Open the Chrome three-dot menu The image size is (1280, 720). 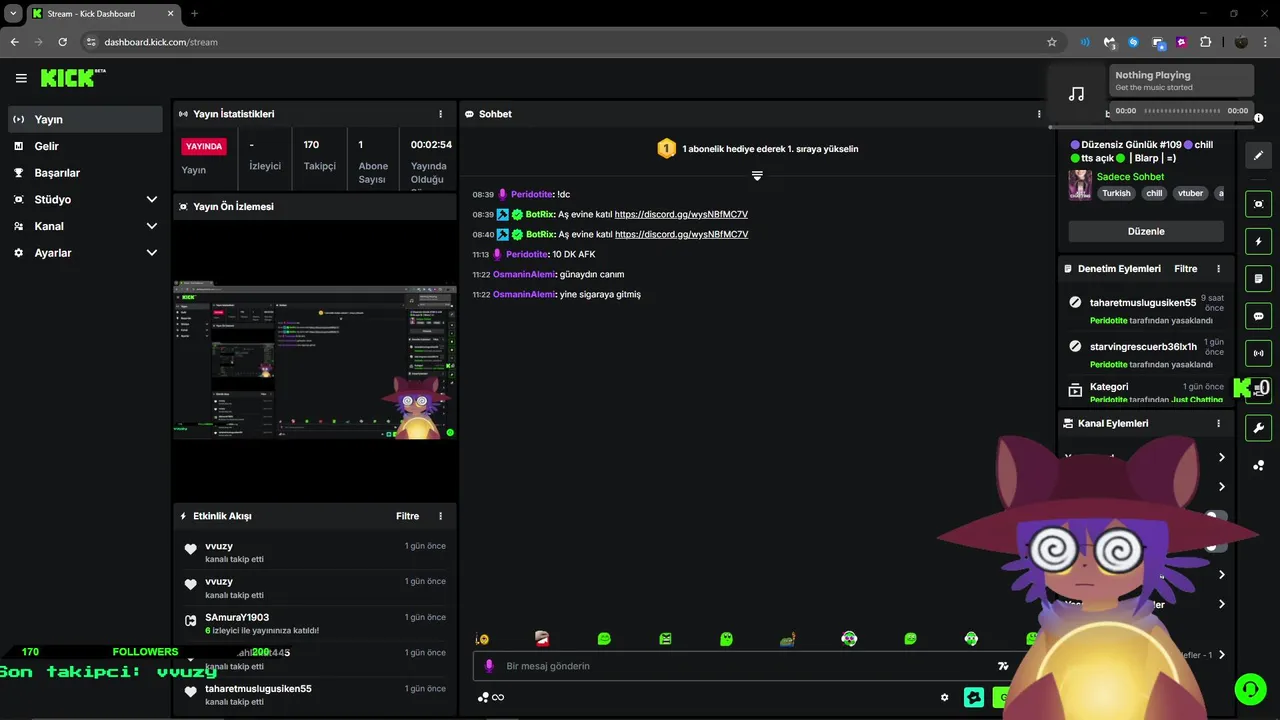(x=1267, y=42)
